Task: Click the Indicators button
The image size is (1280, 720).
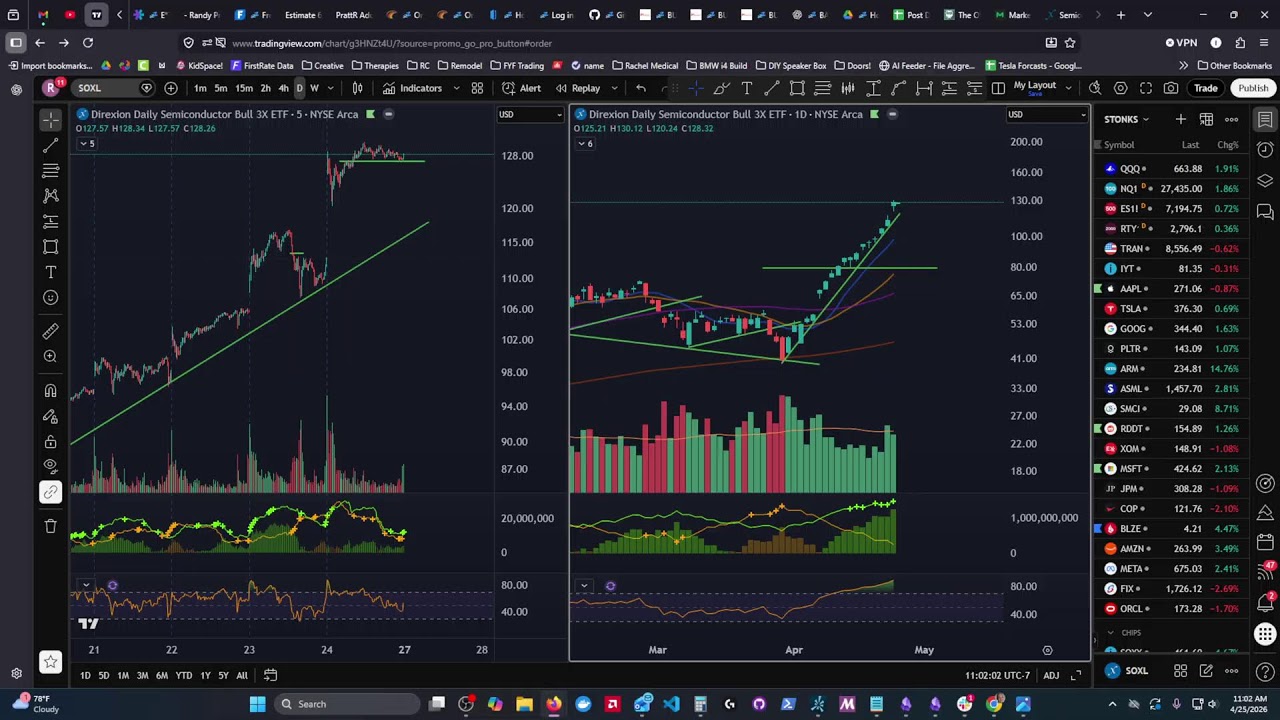Action: click(411, 88)
